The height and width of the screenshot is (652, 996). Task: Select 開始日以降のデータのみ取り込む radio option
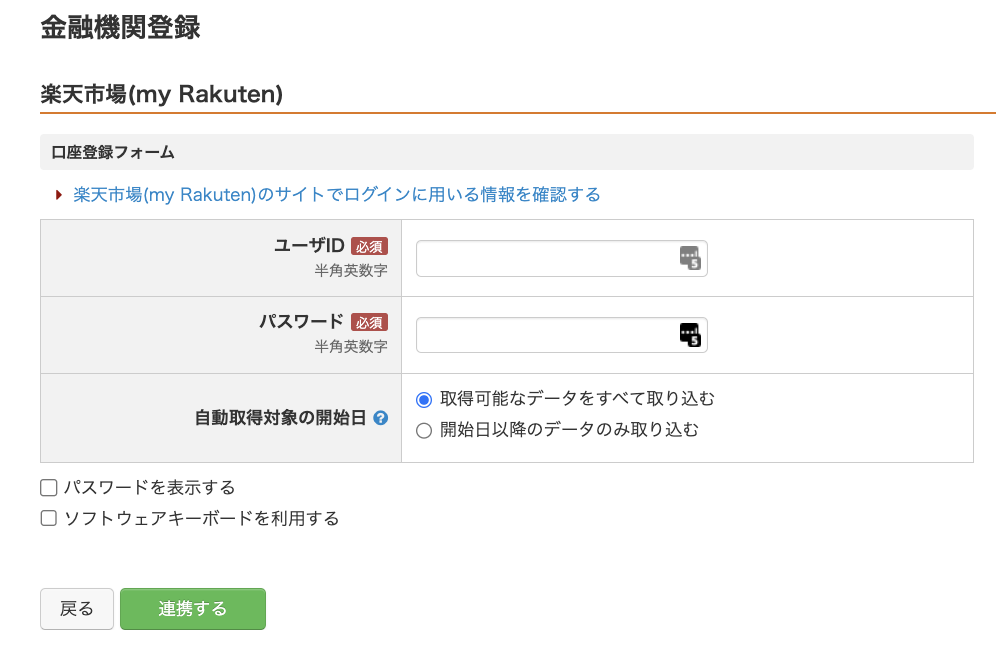[424, 431]
